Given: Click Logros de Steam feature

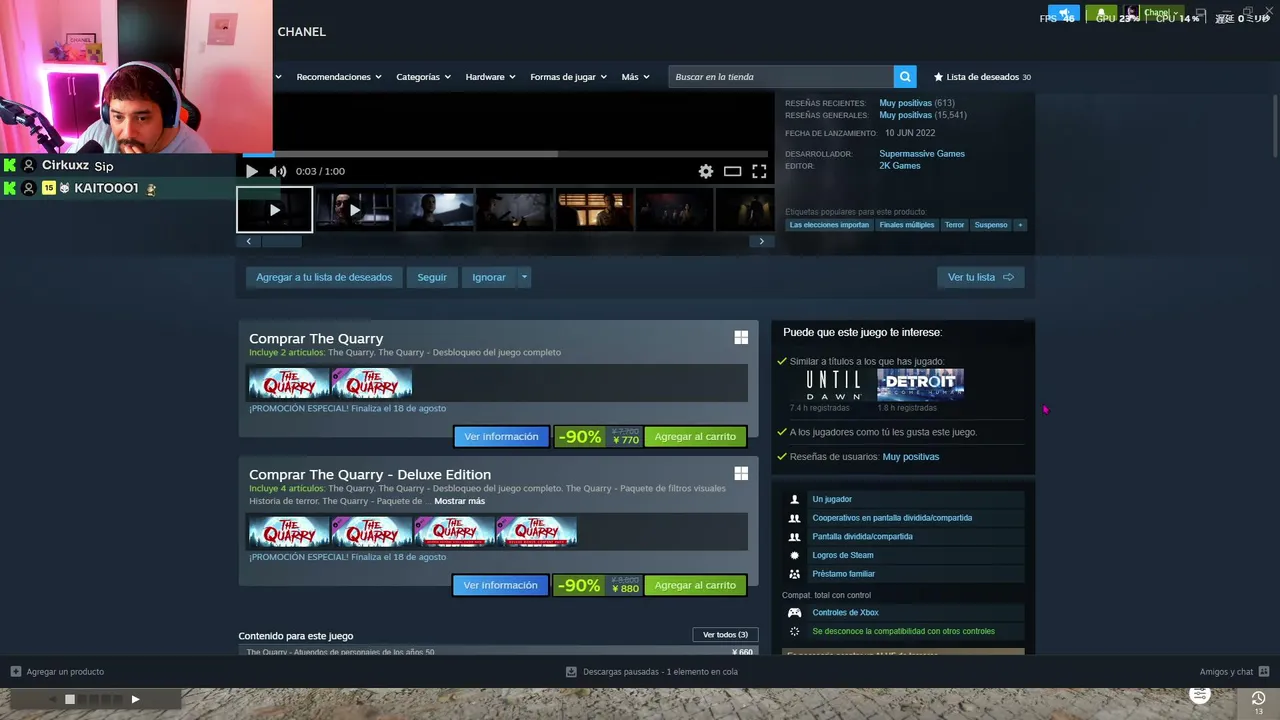Looking at the screenshot, I should click(x=904, y=555).
